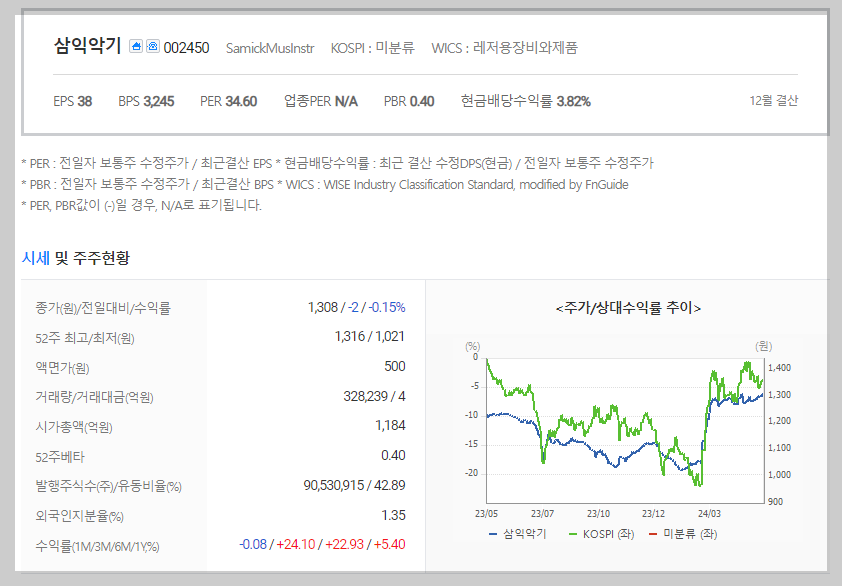Select the face value 500
This screenshot has width=842, height=586.
(x=395, y=366)
